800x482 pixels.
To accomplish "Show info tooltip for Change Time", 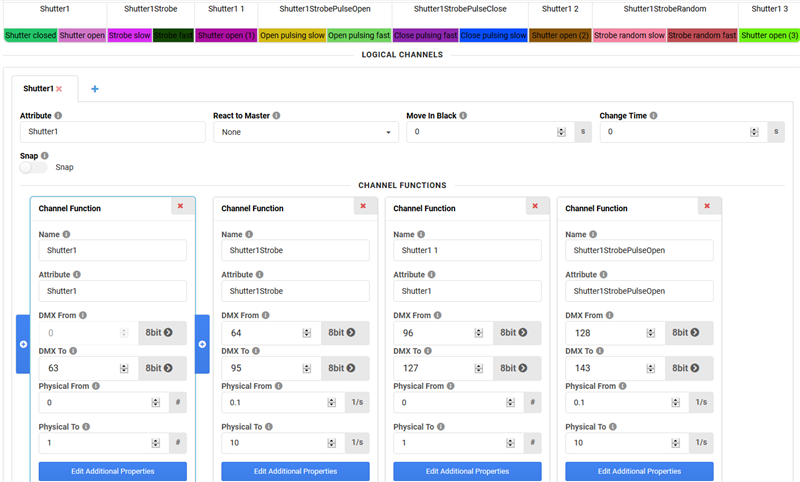I will point(653,116).
